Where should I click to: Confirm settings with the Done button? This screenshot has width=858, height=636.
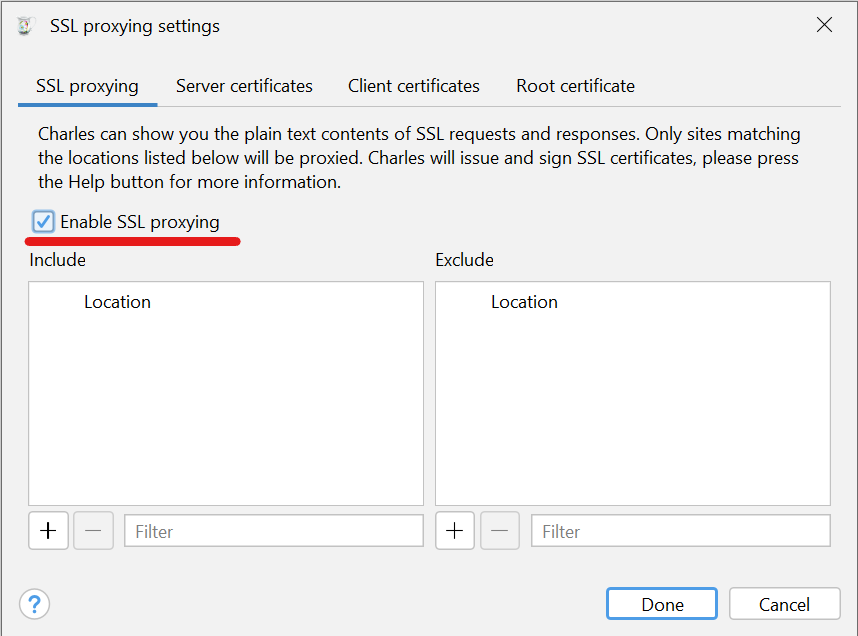point(662,604)
